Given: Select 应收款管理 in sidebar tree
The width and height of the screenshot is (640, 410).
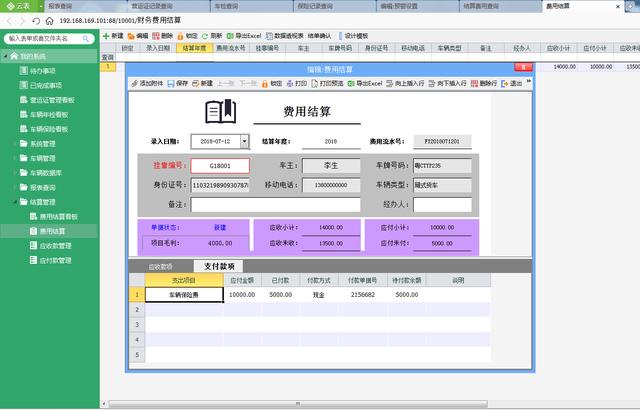Looking at the screenshot, I should (54, 245).
